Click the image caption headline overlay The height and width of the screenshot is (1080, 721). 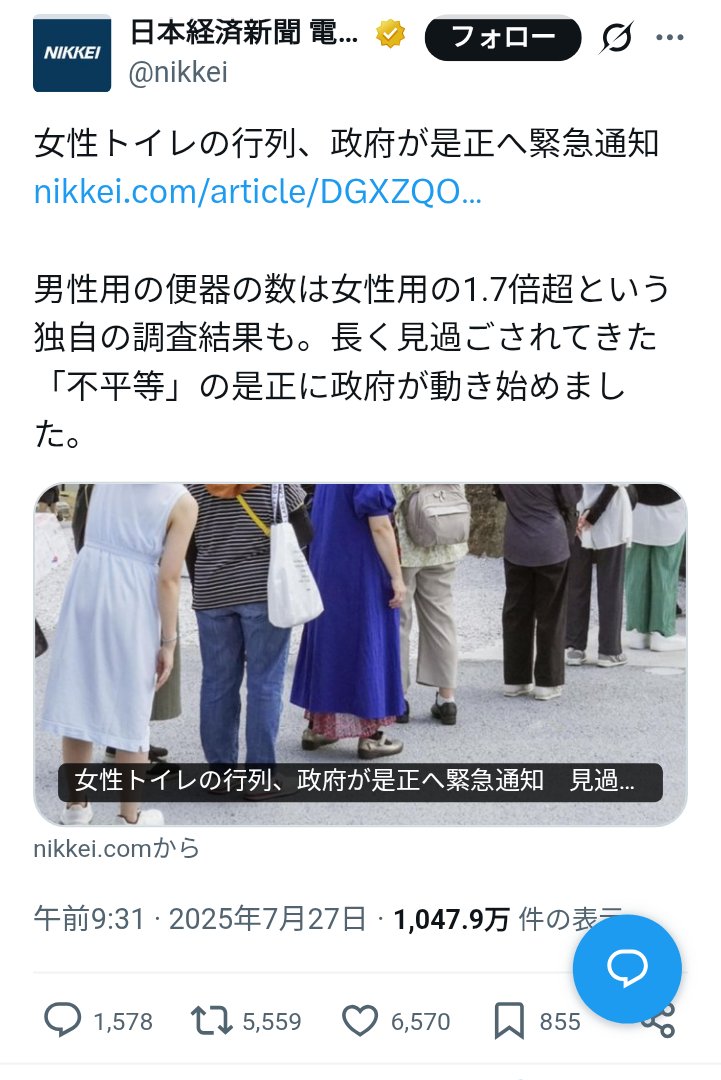point(360,781)
